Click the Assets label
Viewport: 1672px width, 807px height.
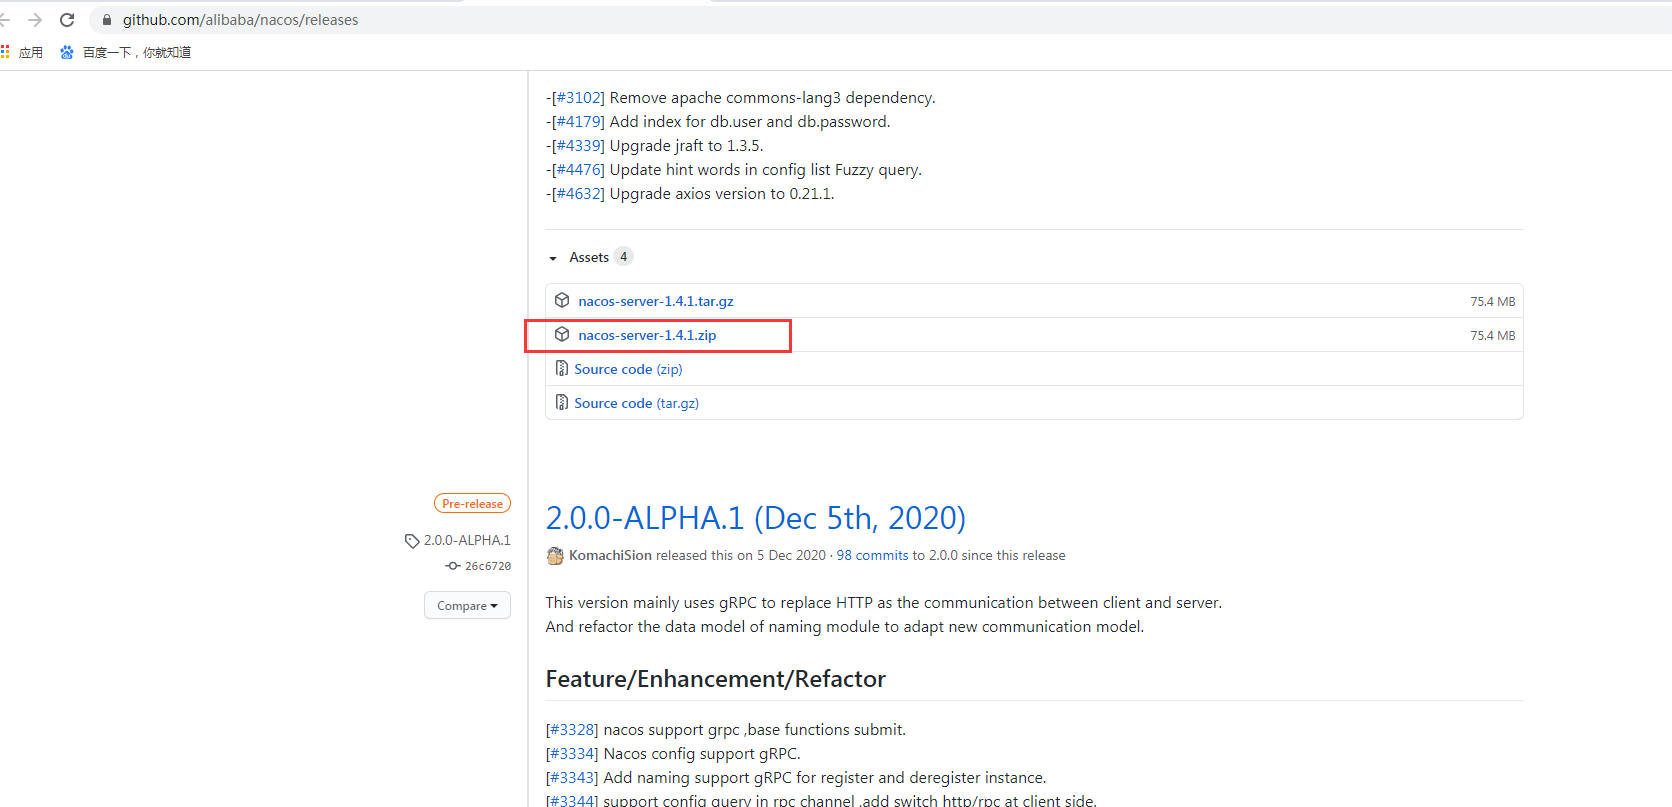point(589,257)
